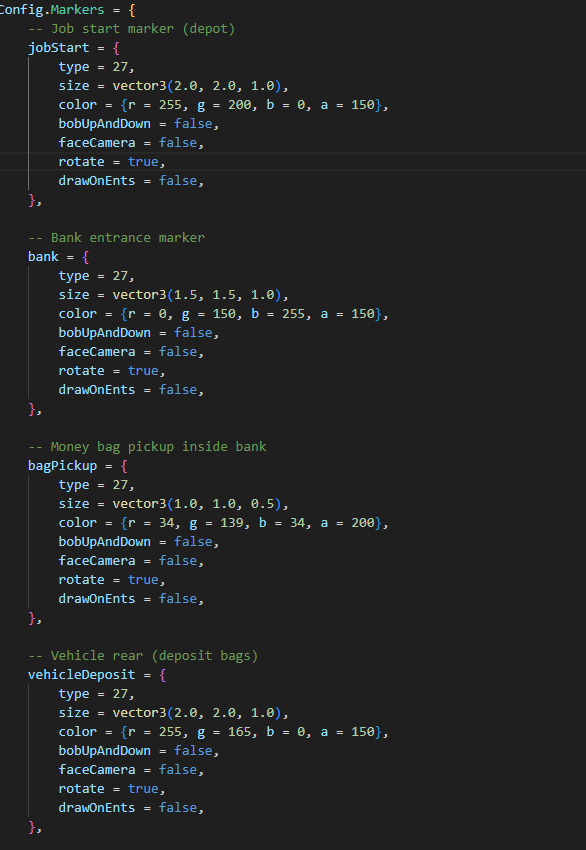
Task: Click 'type = 27' in the jobStart block
Action: tap(96, 67)
